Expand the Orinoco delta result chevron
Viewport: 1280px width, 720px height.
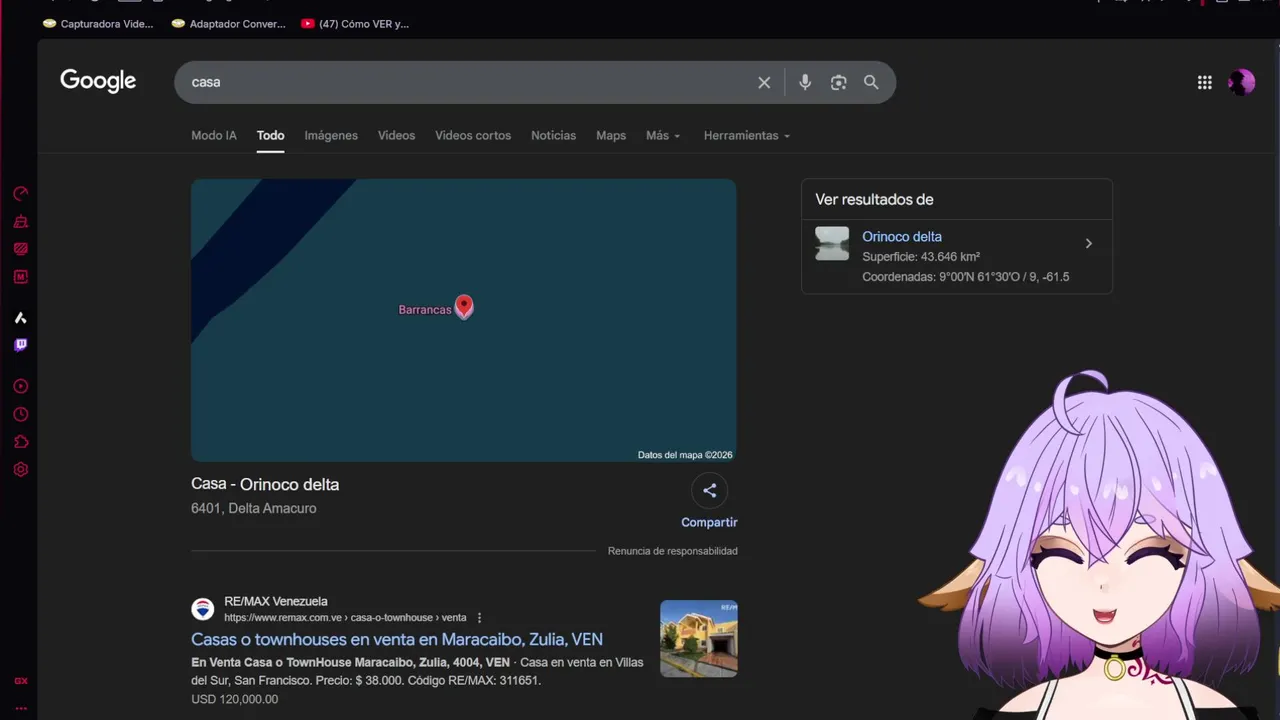[1089, 243]
